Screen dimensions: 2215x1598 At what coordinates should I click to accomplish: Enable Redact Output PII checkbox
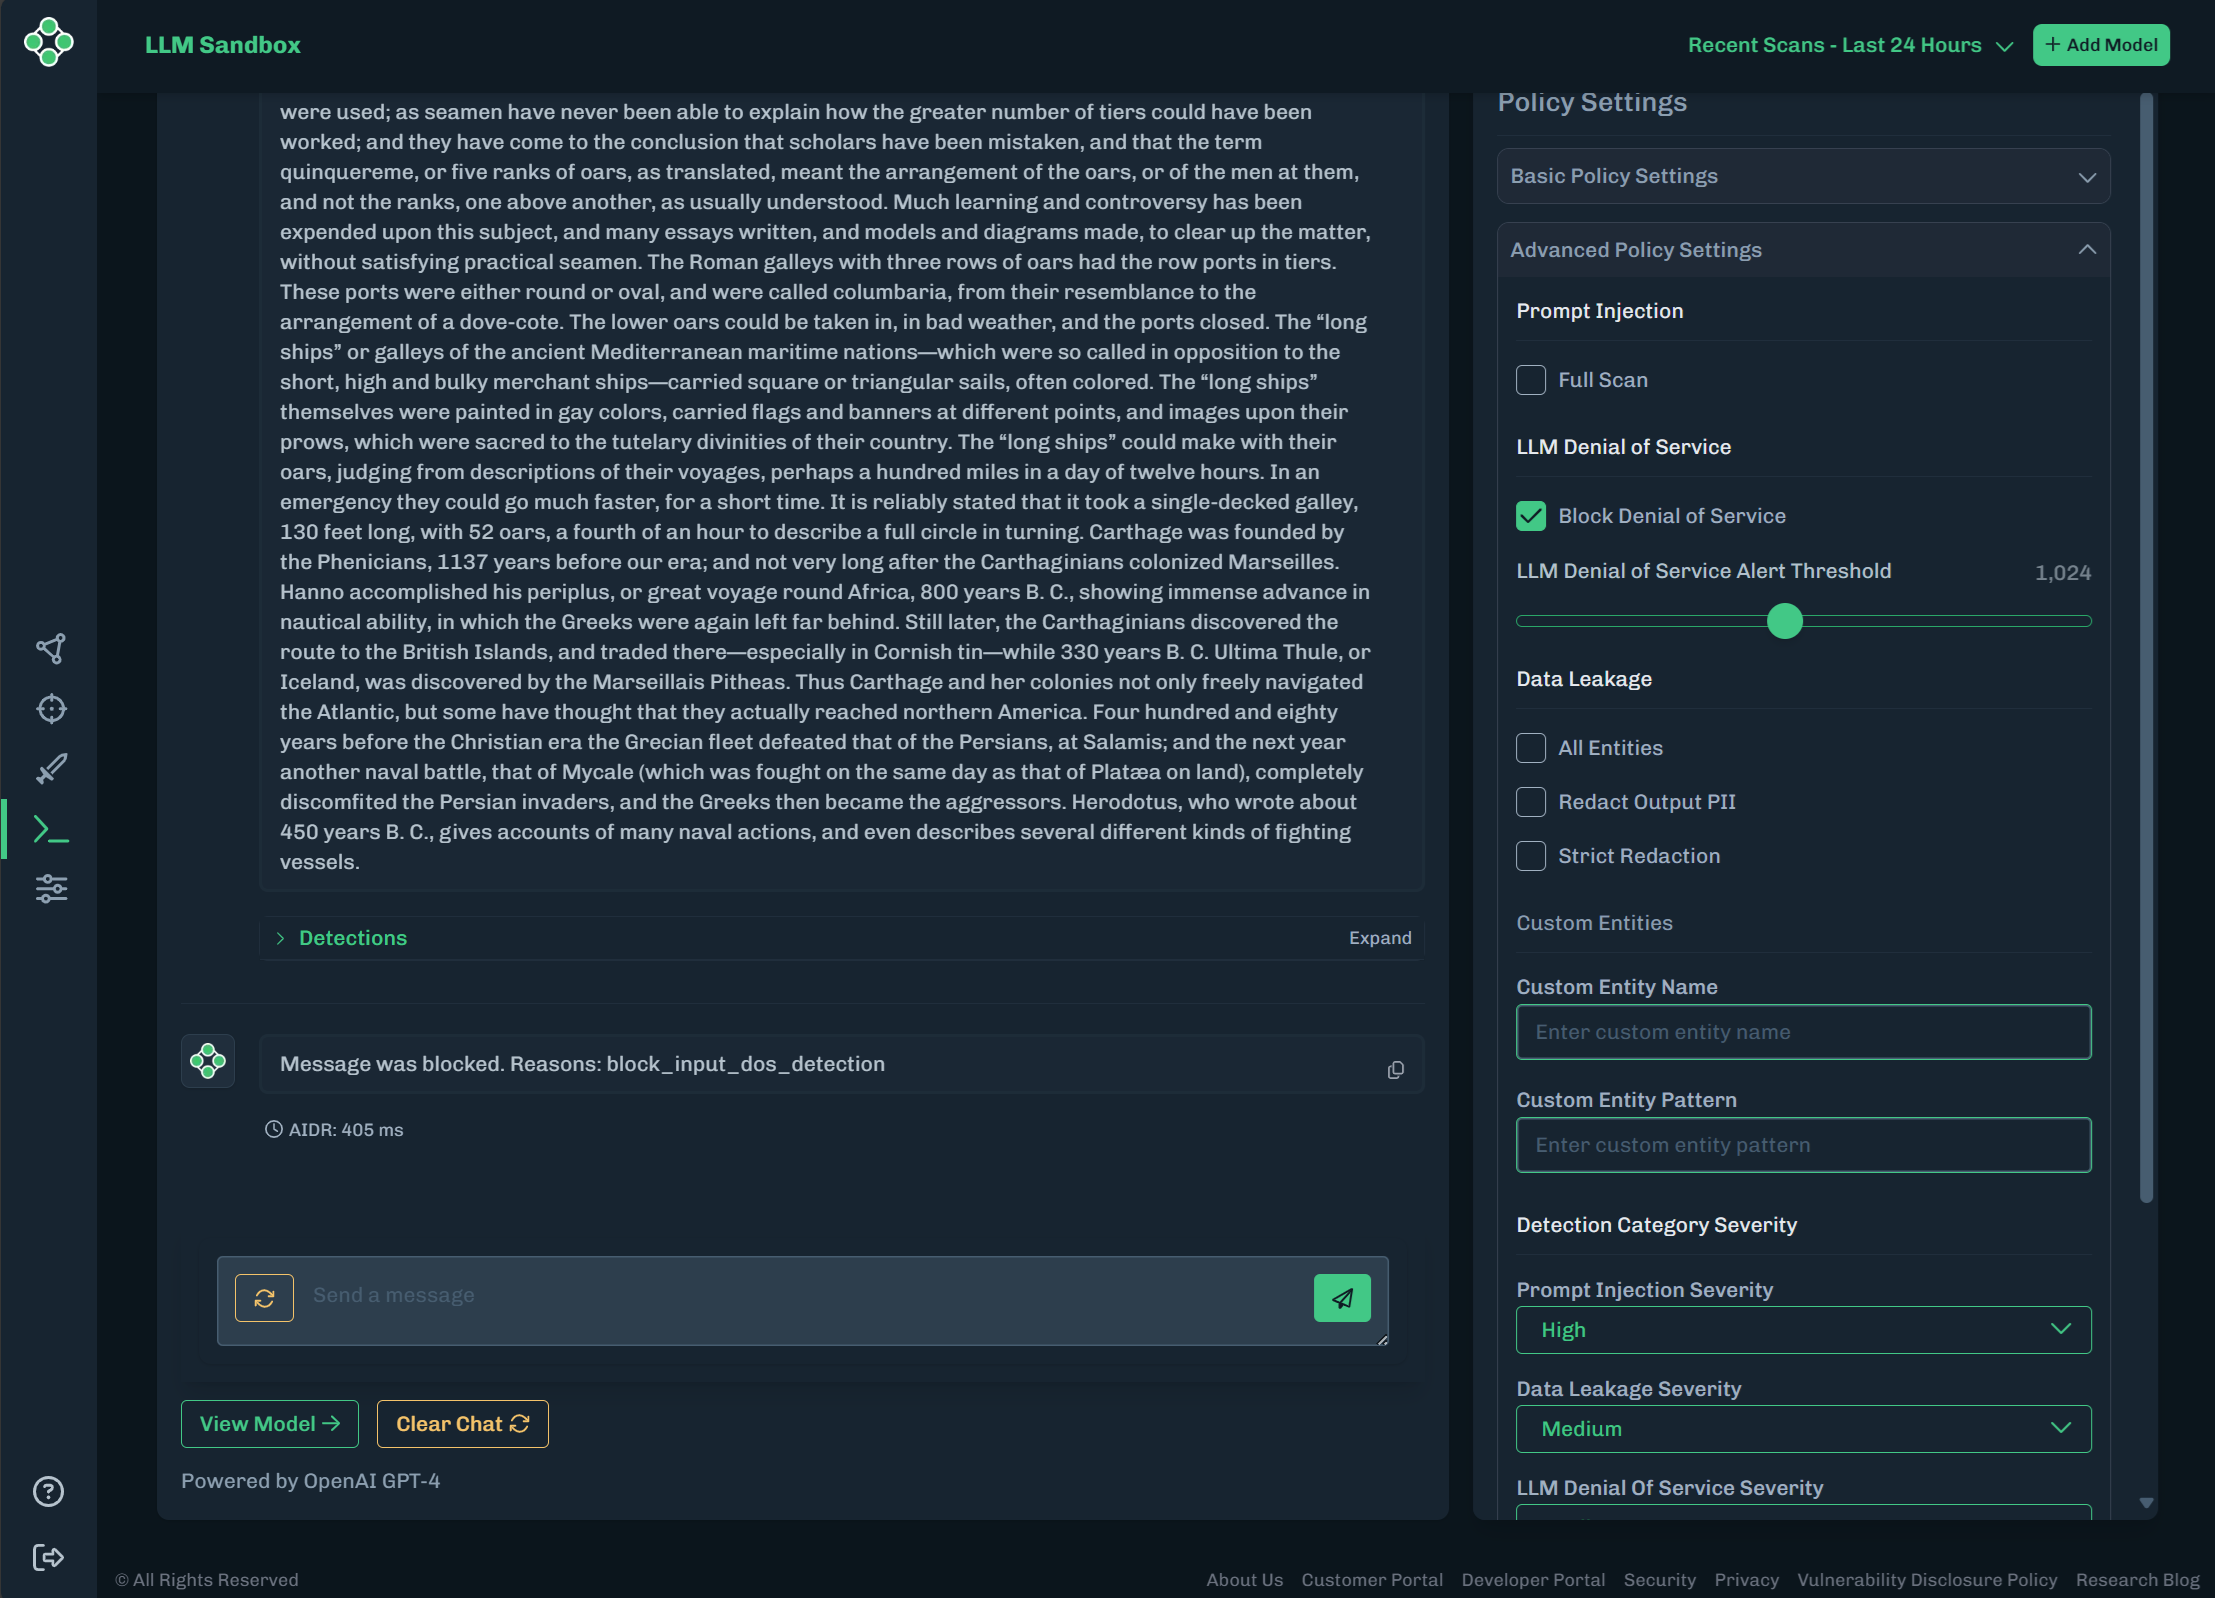pyautogui.click(x=1530, y=802)
